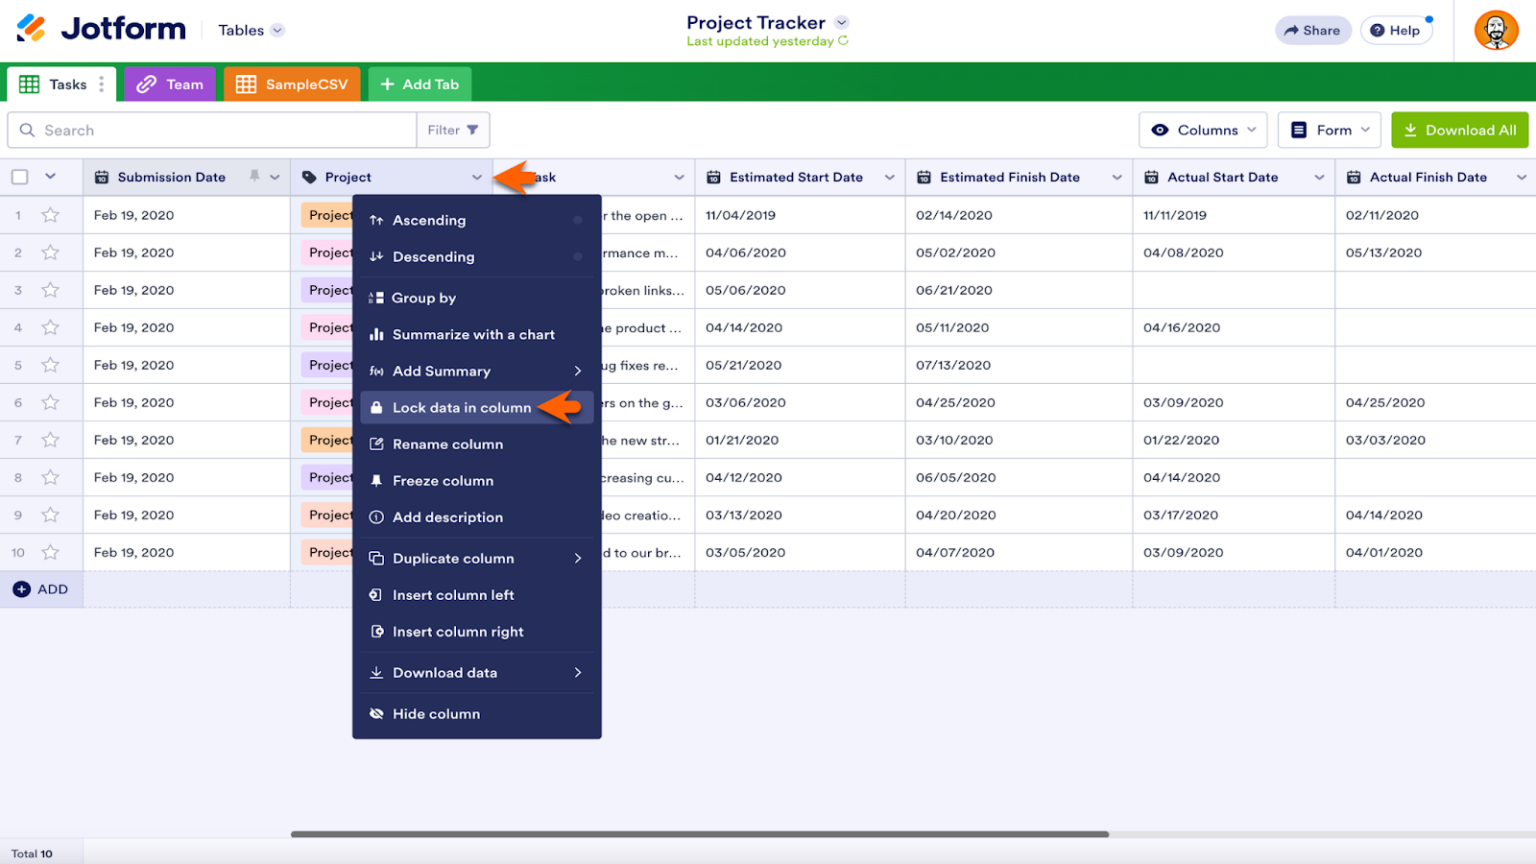This screenshot has width=1536, height=864.
Task: Toggle the favorite star on row 5
Action: click(x=51, y=365)
